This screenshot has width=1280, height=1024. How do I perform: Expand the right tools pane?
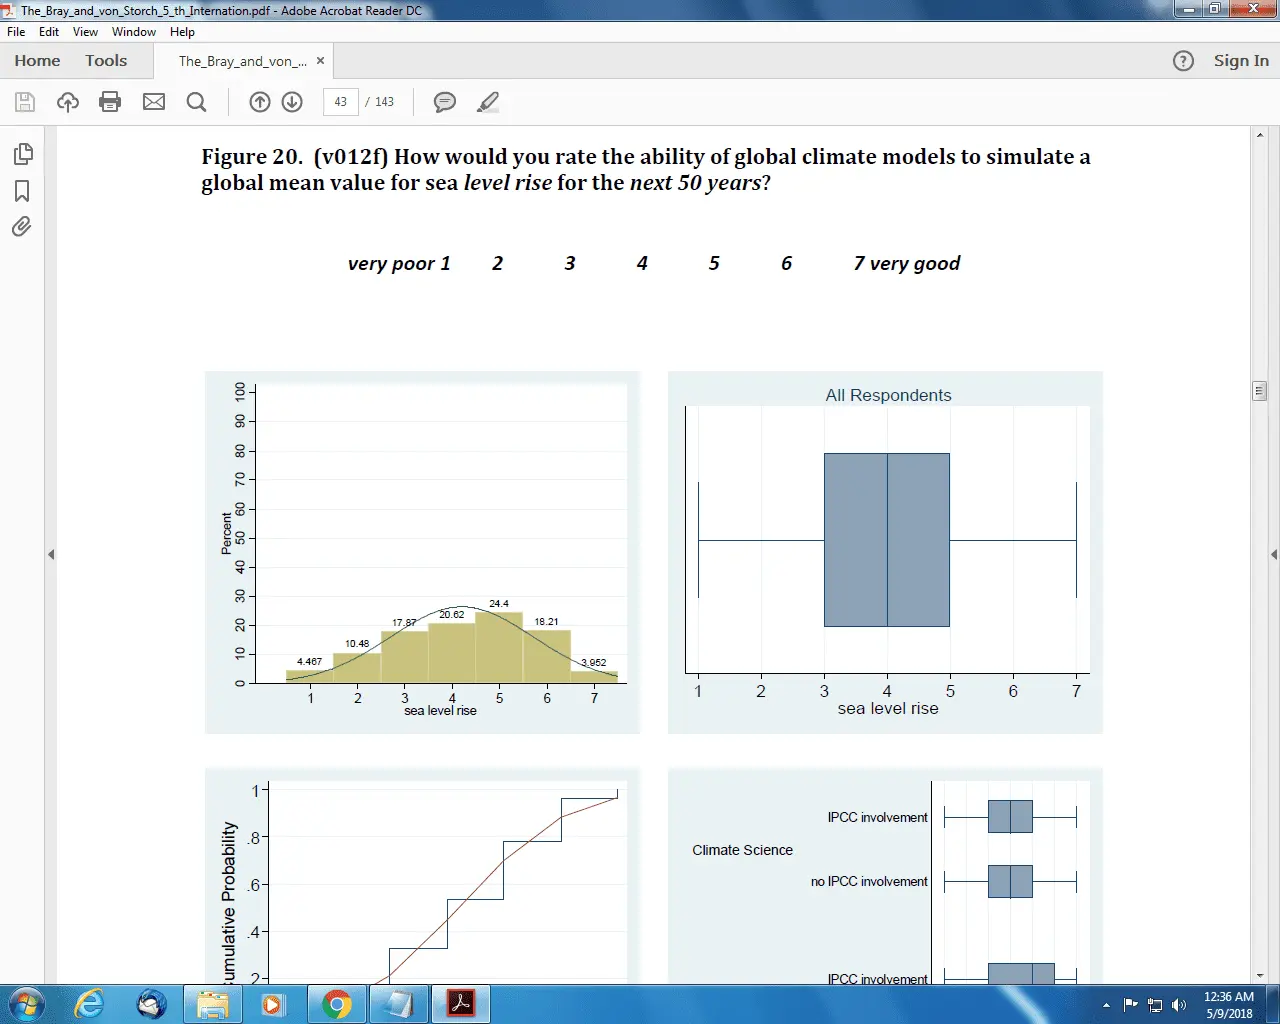[x=1273, y=554]
